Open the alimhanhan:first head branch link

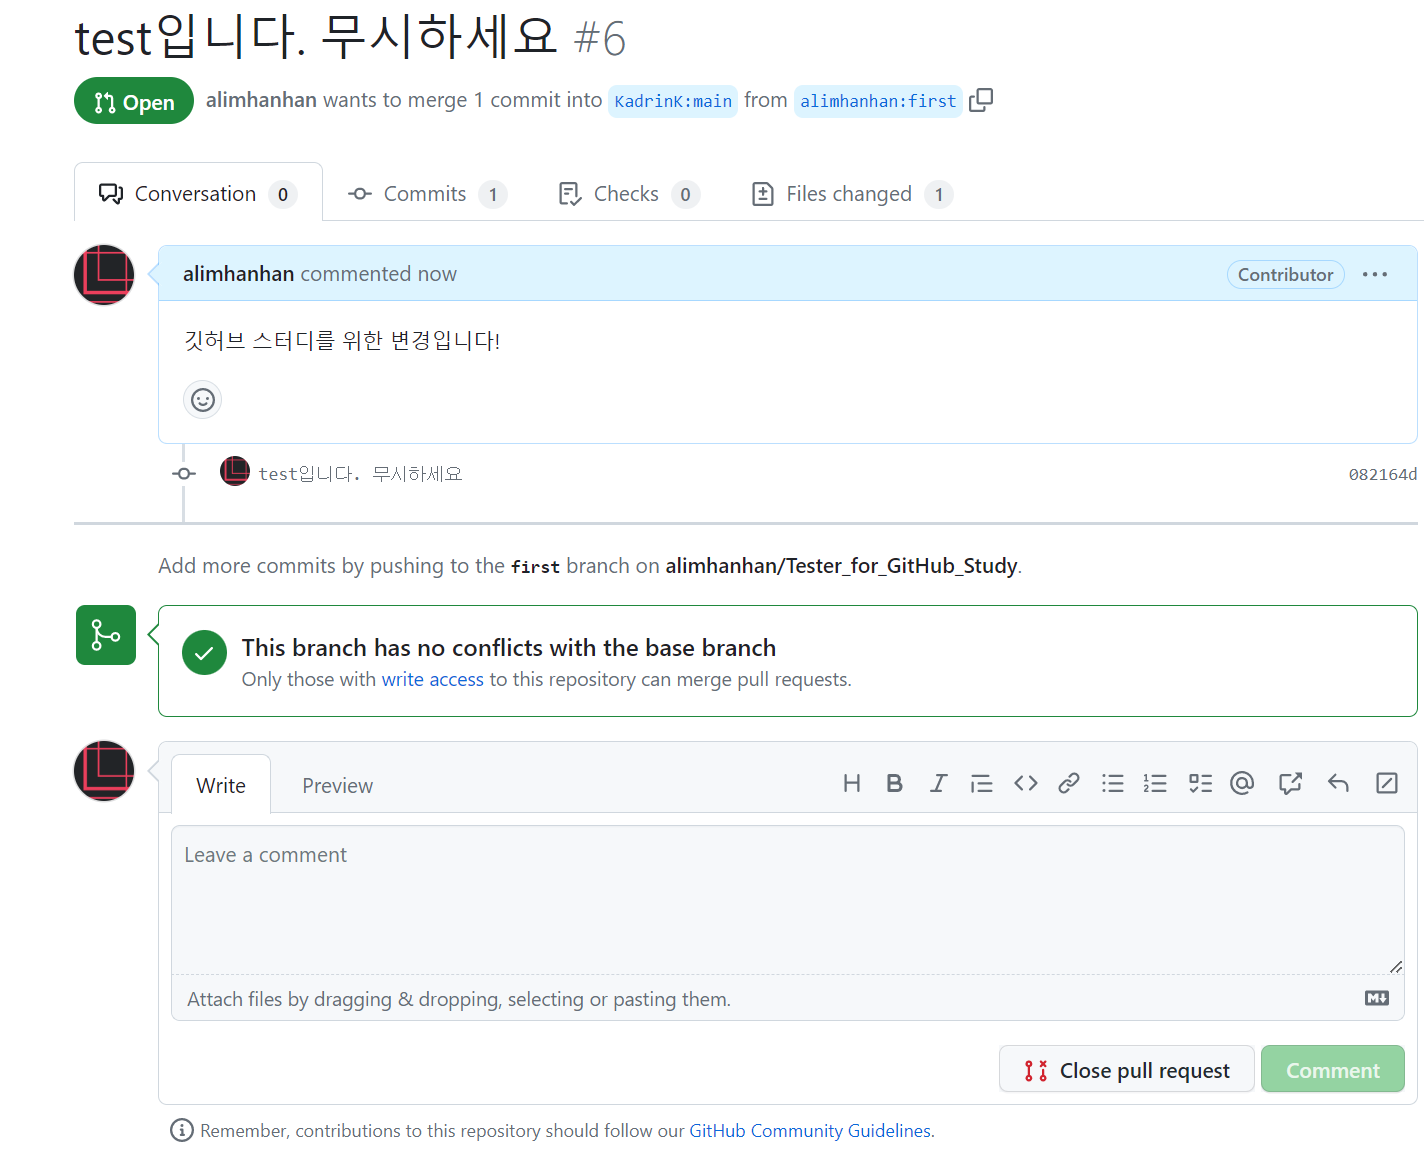[x=878, y=101]
